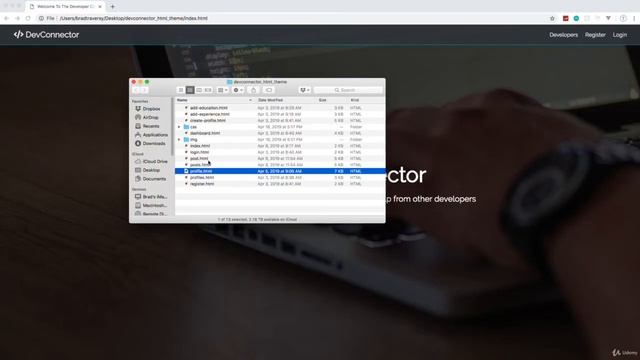The width and height of the screenshot is (640, 360).
Task: Select the img folder row
Action: point(280,140)
